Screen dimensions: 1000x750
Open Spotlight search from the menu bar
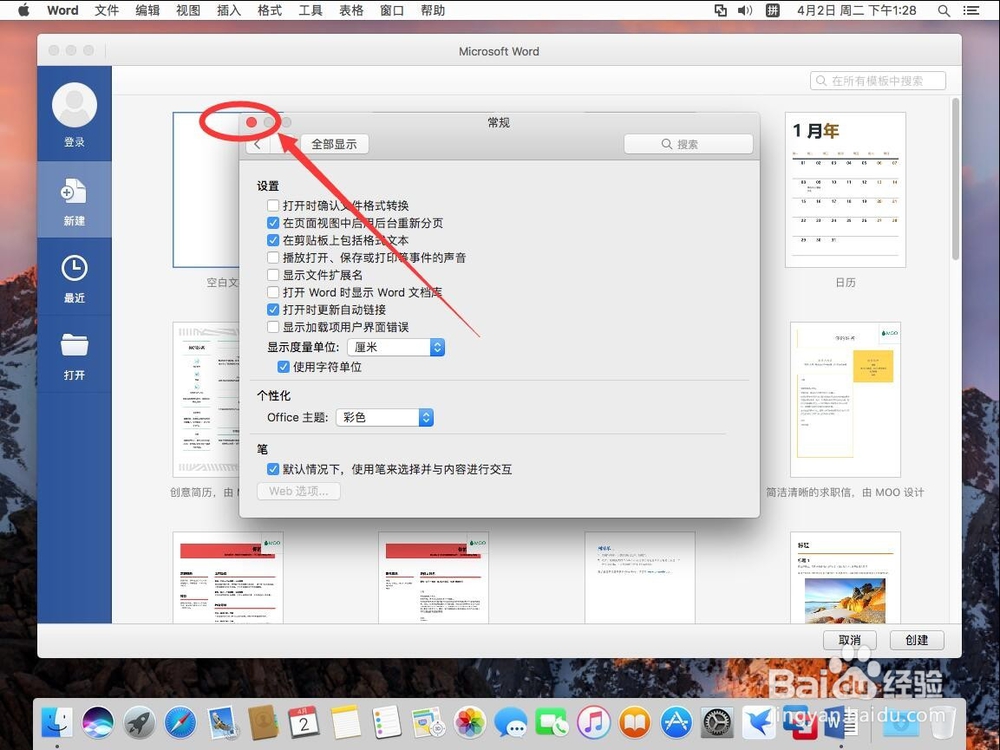(x=944, y=10)
